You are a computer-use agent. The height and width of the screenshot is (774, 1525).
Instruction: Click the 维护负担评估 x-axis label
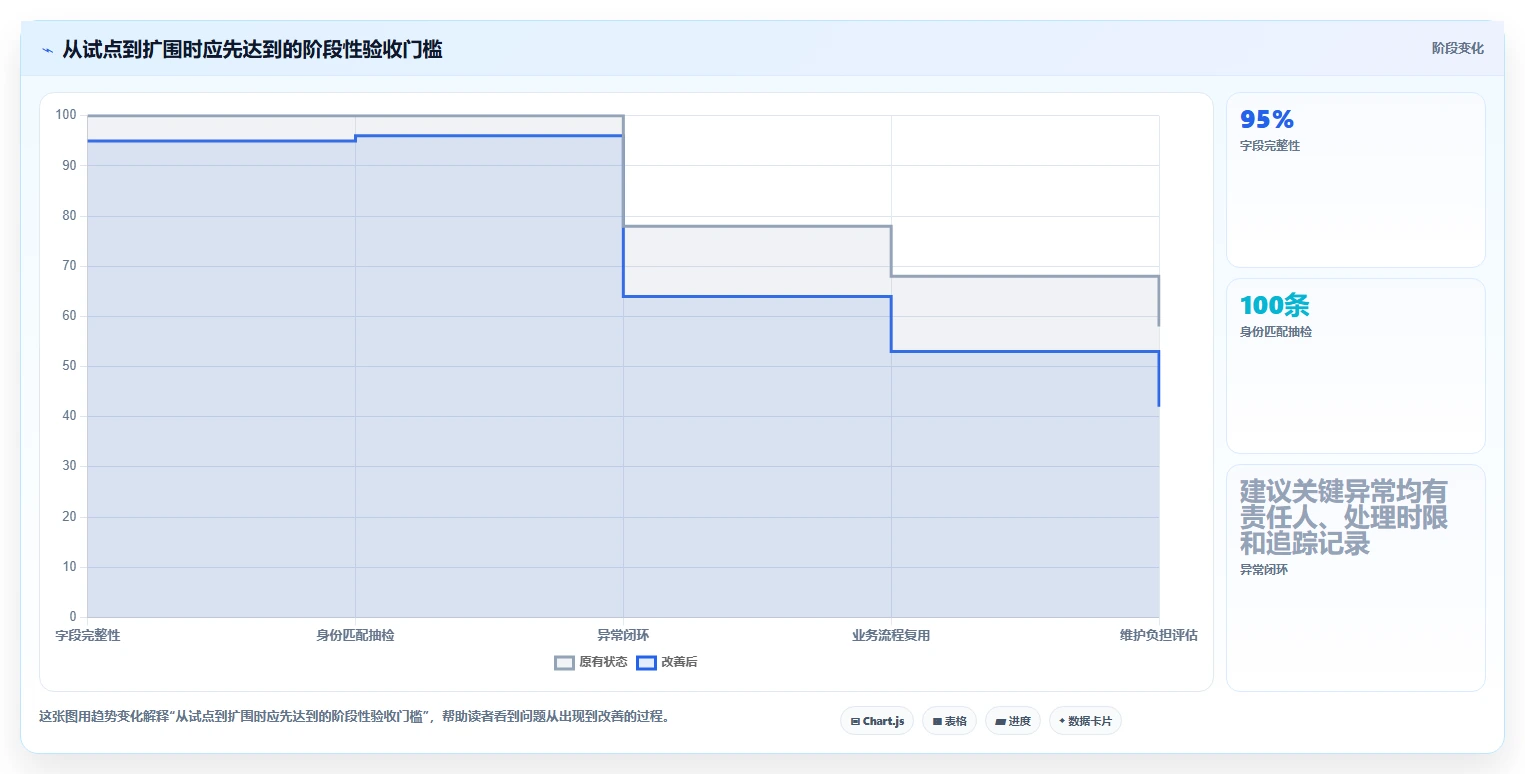tap(1159, 635)
